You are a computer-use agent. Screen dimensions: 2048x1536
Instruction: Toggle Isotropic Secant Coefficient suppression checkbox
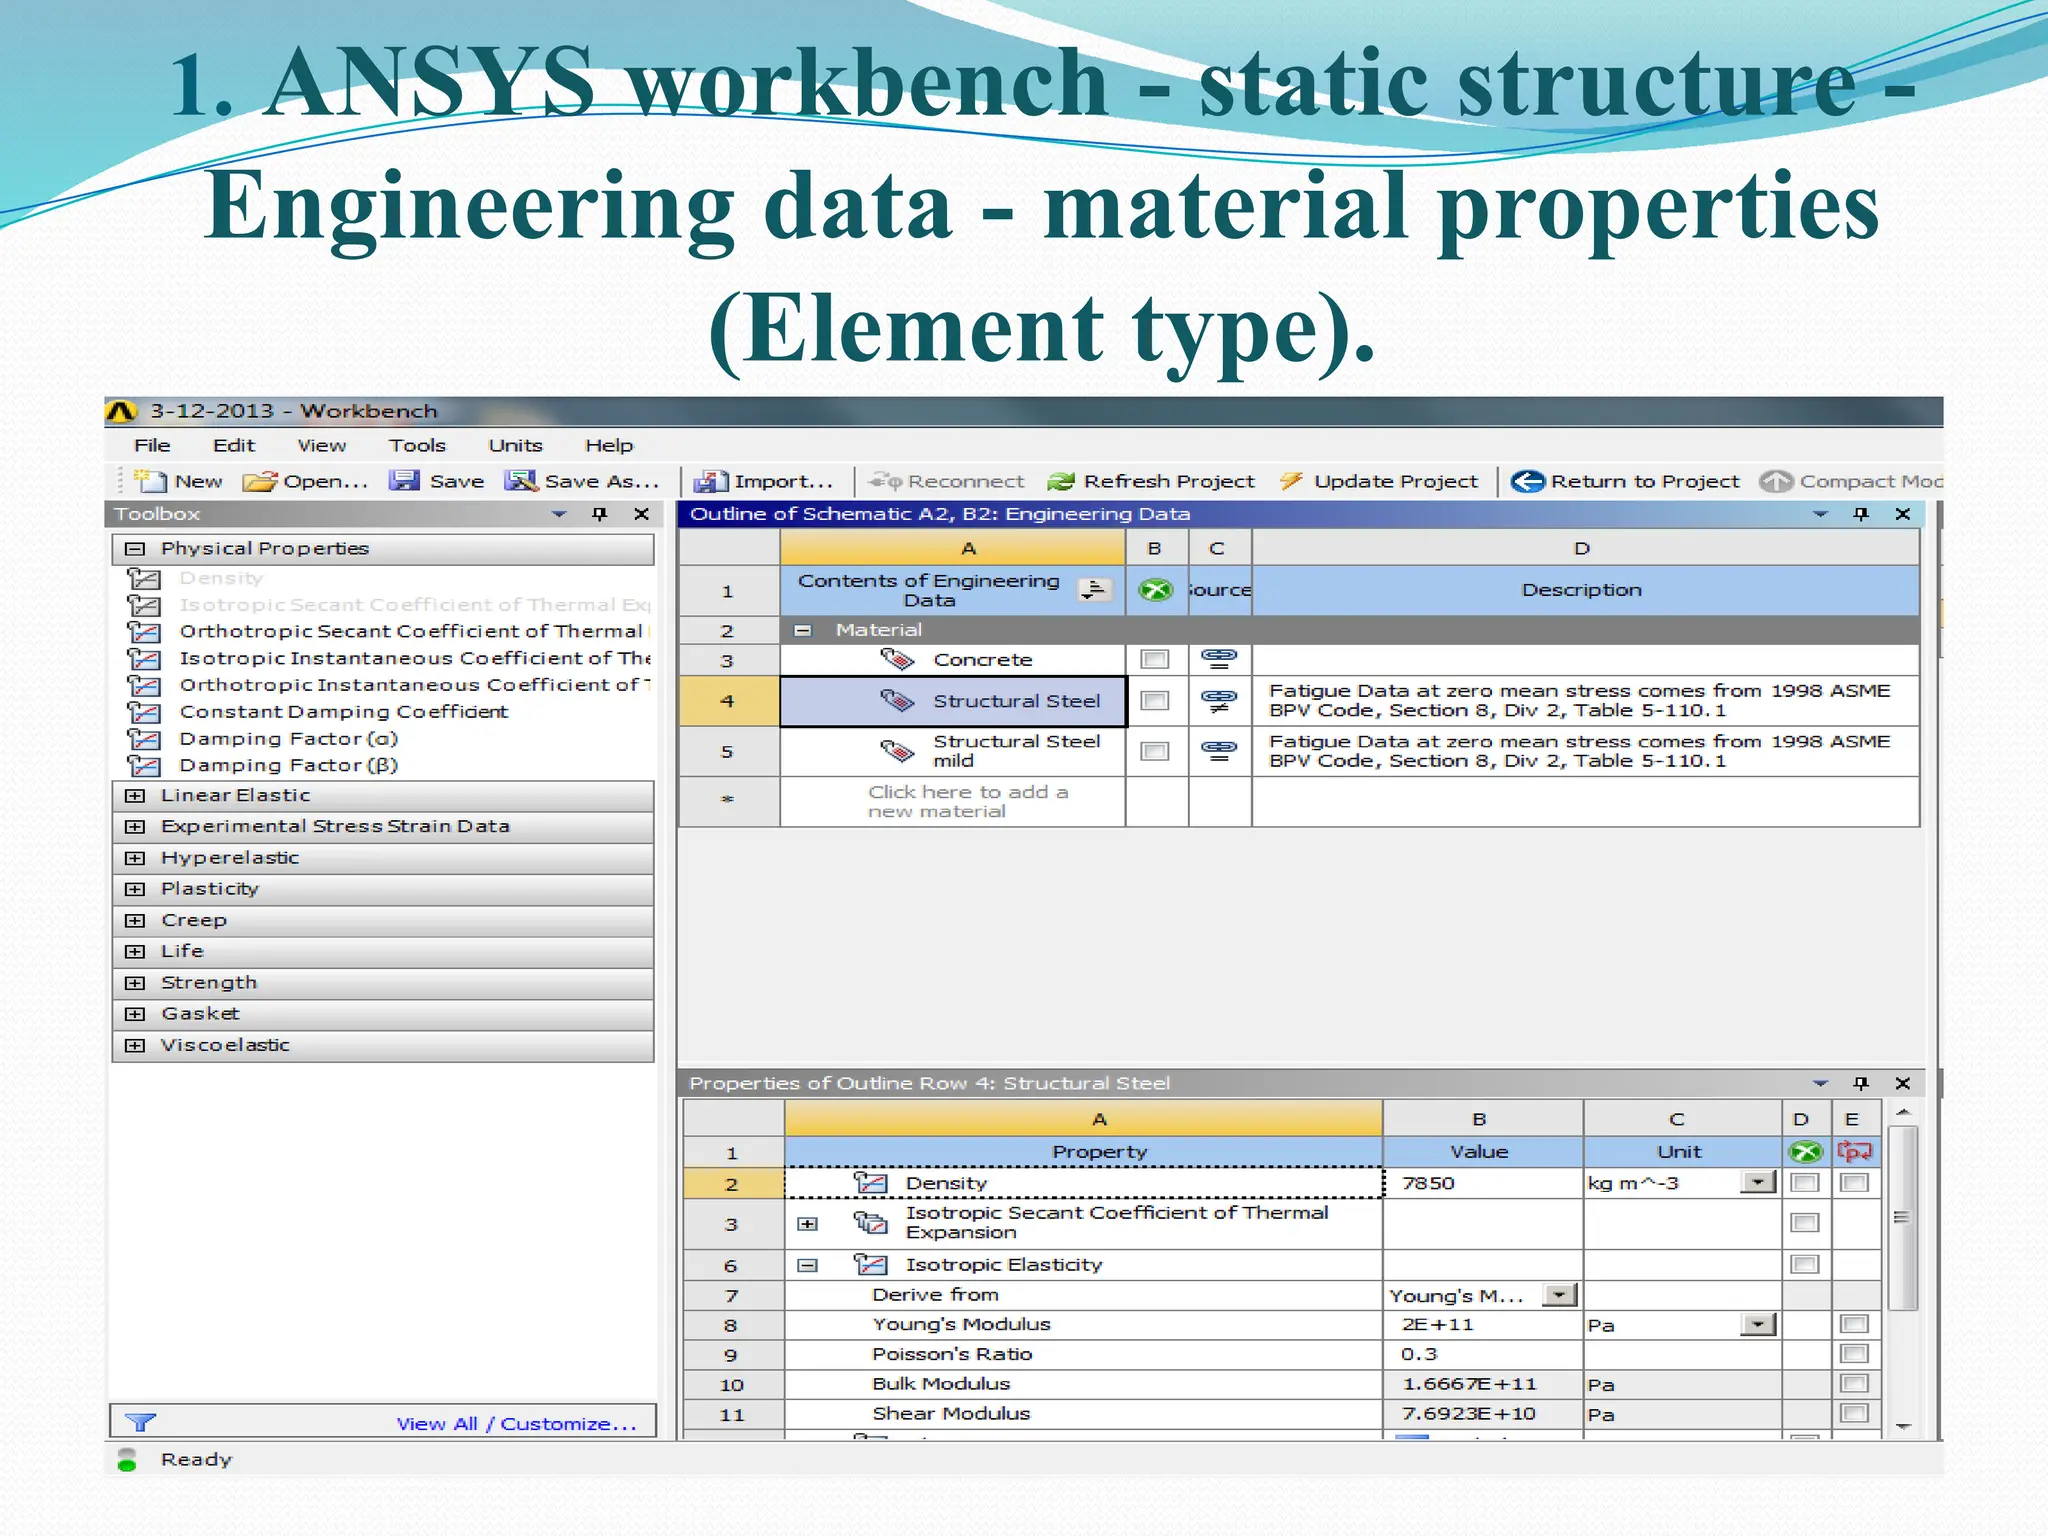coord(1805,1222)
